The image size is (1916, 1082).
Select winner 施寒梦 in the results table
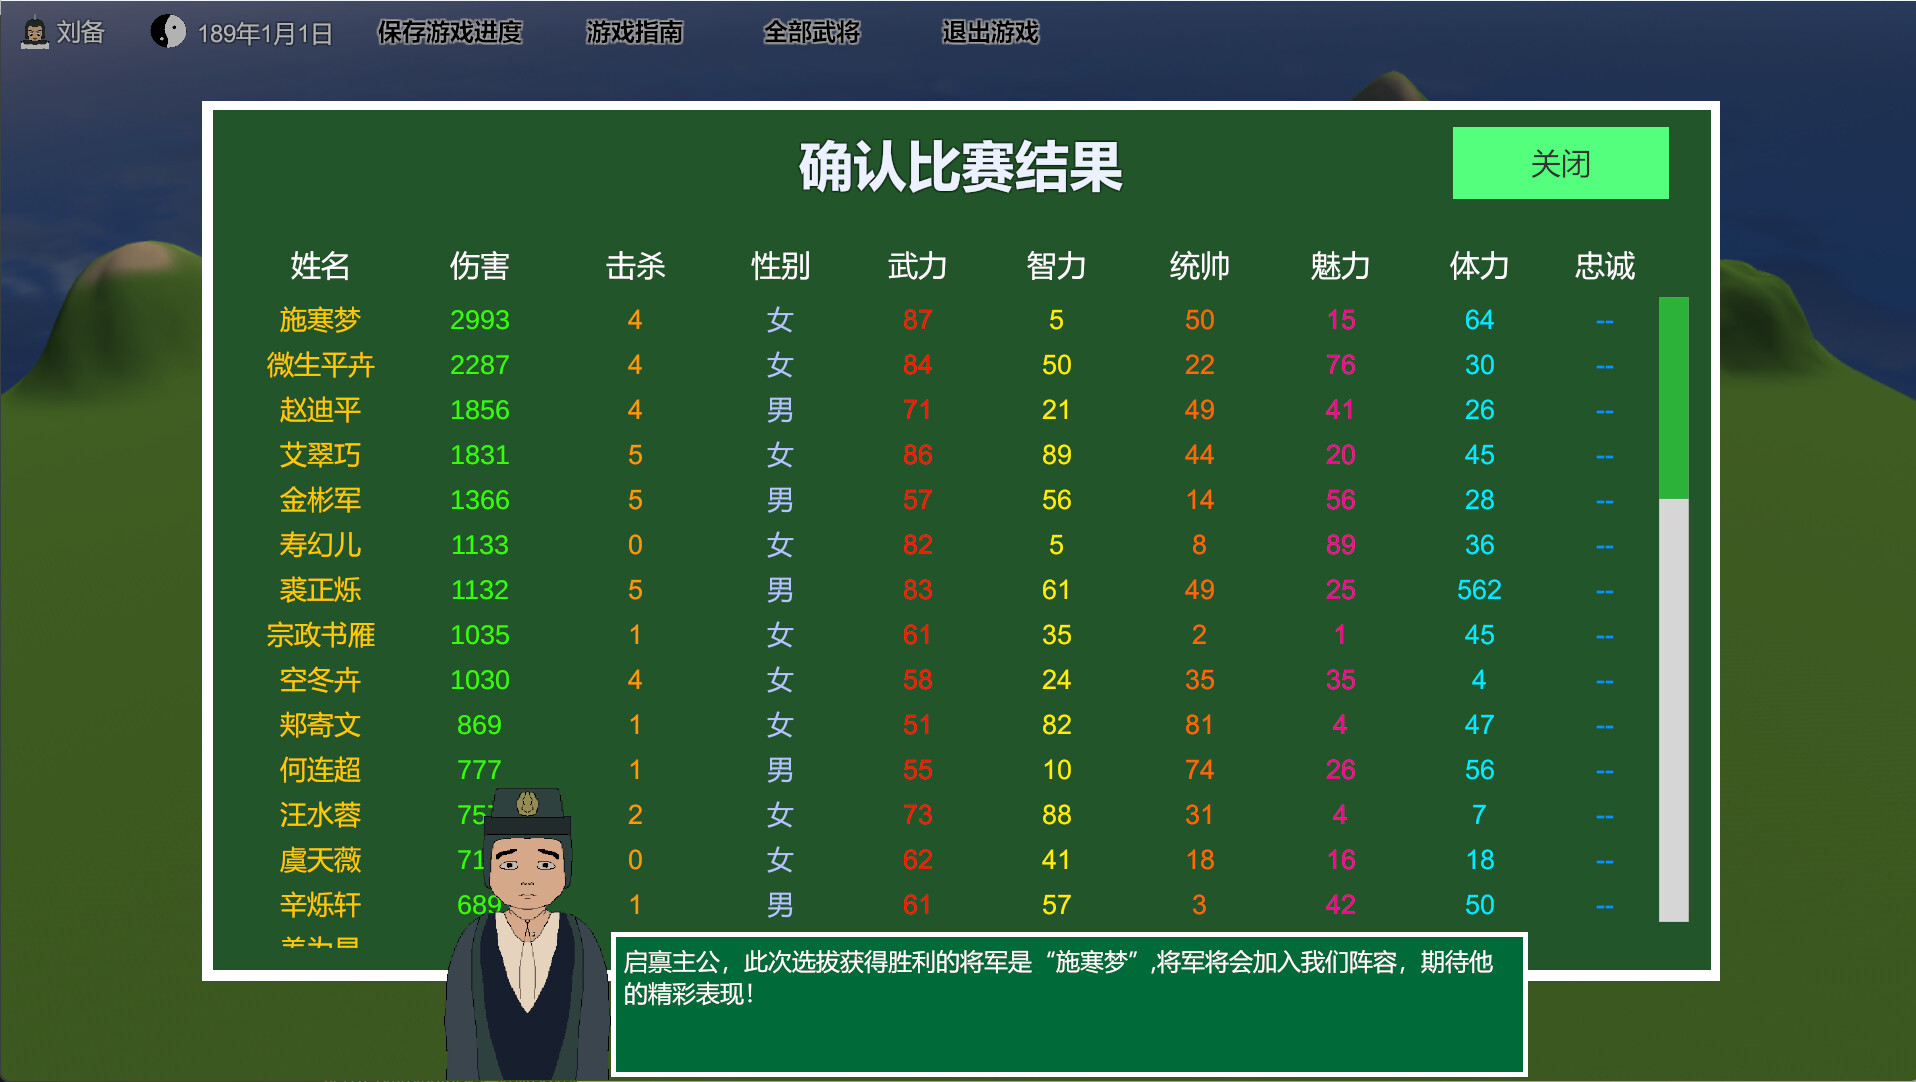pos(320,320)
